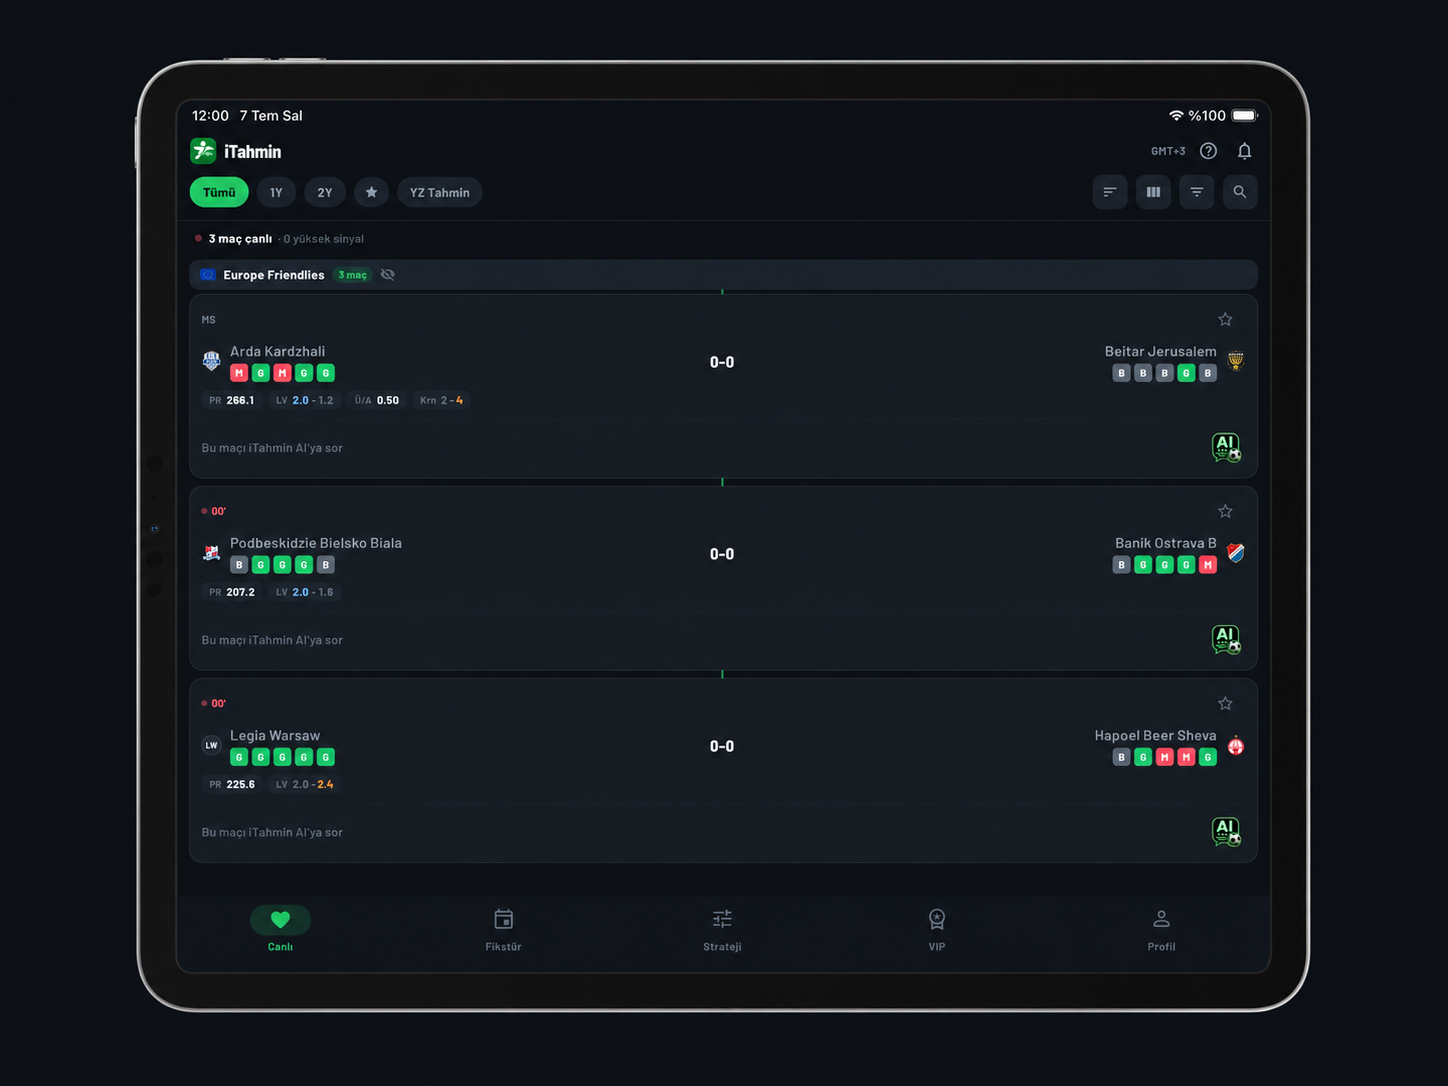
Task: Click the LV 2.0 - 2.4 chip
Action: click(x=305, y=784)
